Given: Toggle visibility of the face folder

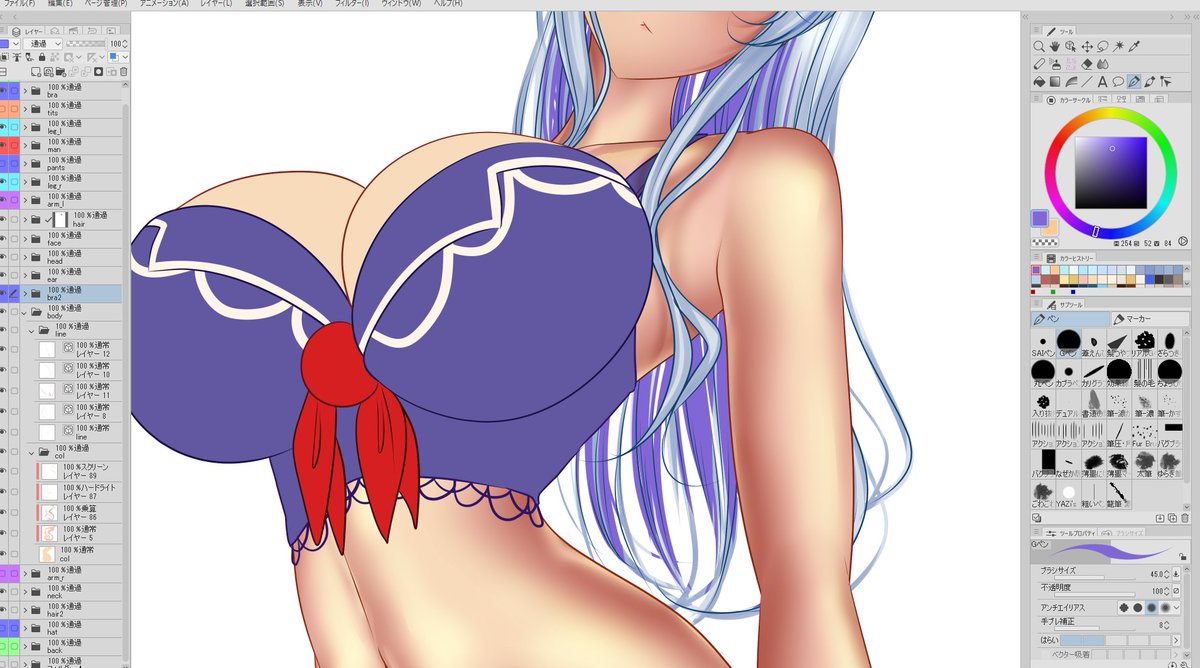Looking at the screenshot, I should [4, 238].
